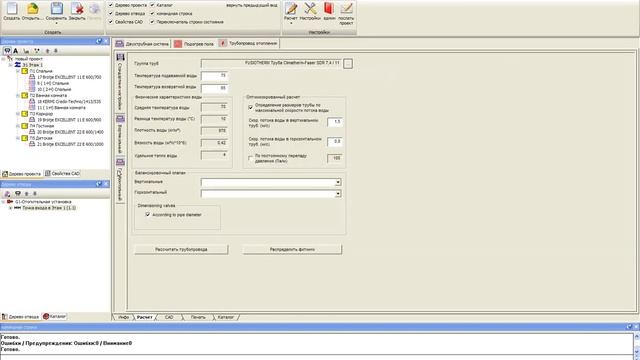Toggle Каталог checkbox in ribbon
The image size is (640, 360).
click(152, 5)
